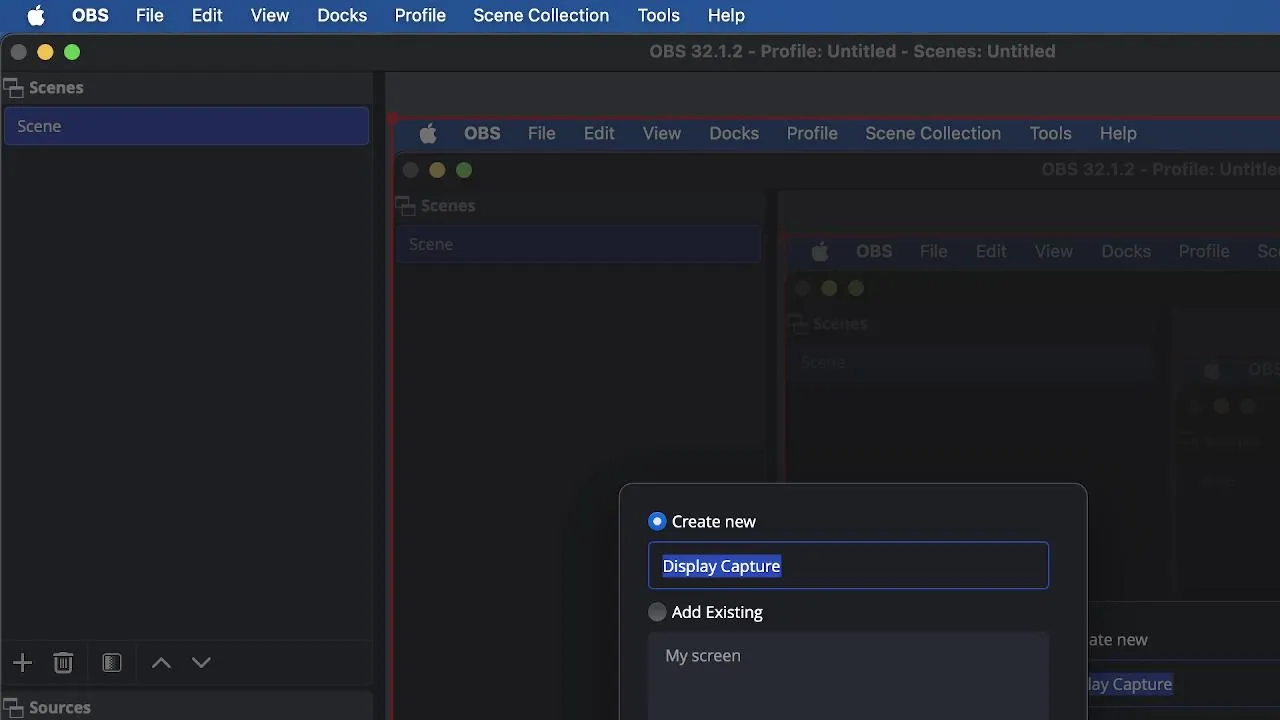
Task: Open the Tools menu
Action: 658,15
